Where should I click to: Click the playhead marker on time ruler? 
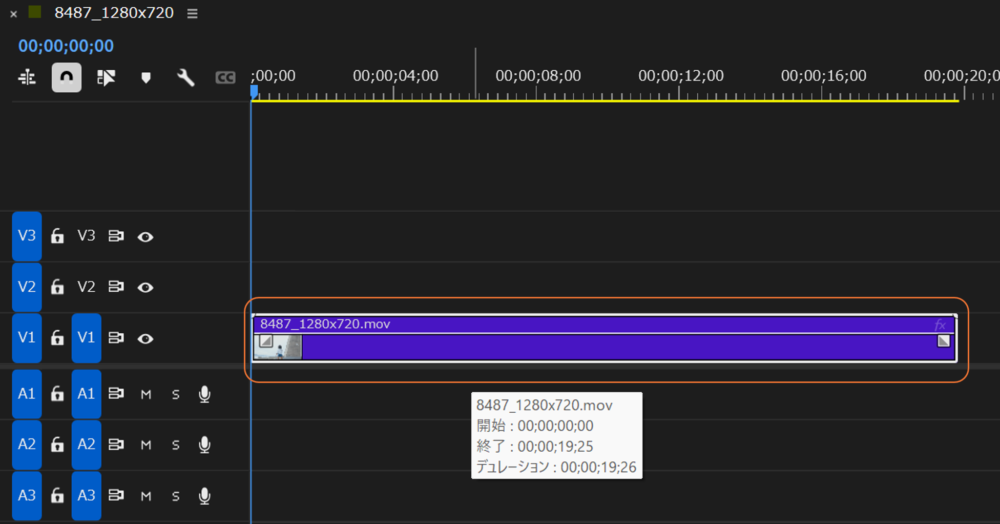pos(254,92)
